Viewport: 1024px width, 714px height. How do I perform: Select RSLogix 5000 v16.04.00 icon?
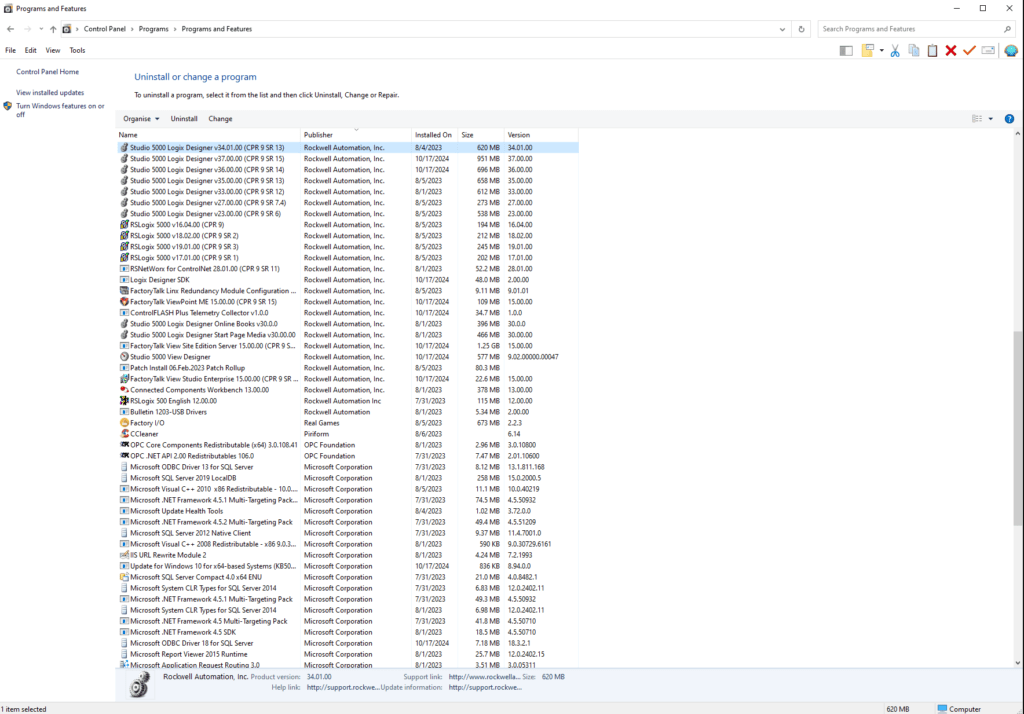point(124,225)
